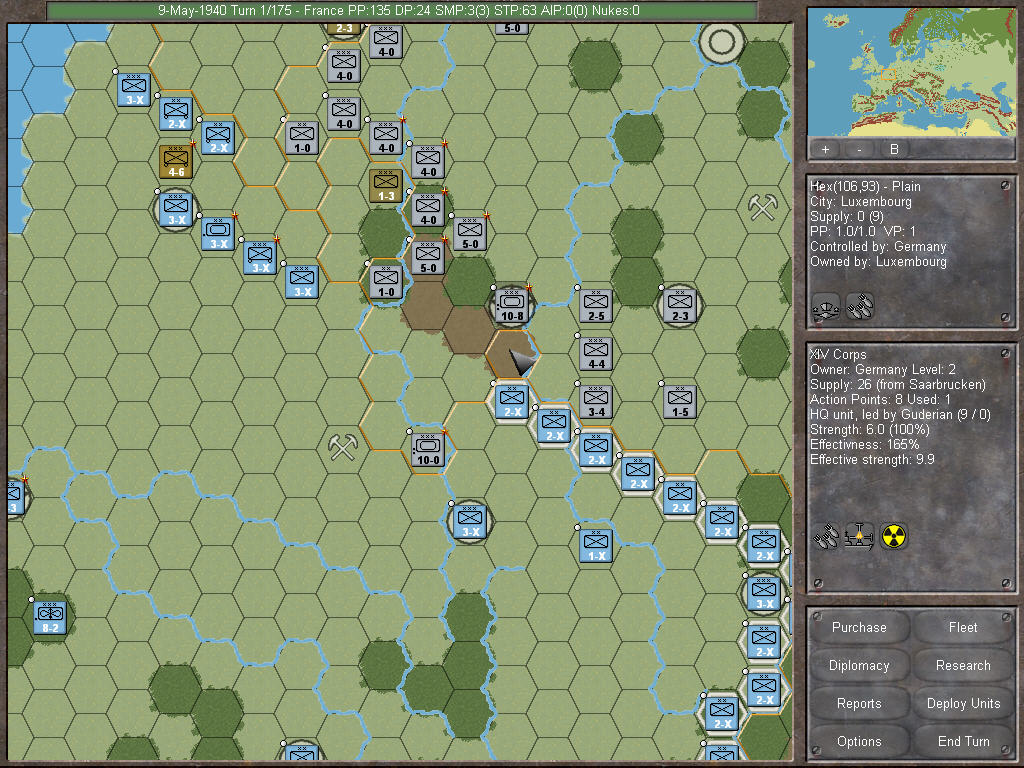The height and width of the screenshot is (768, 1024).
Task: Open the Fleet panel
Action: click(x=963, y=627)
